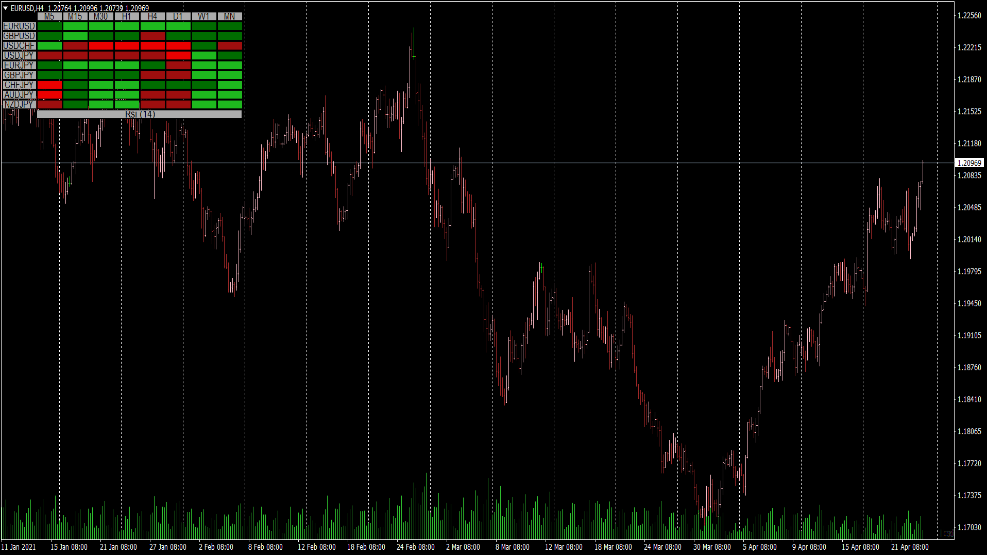Click the EURUSD pair label
The image size is (987, 555).
tap(20, 26)
